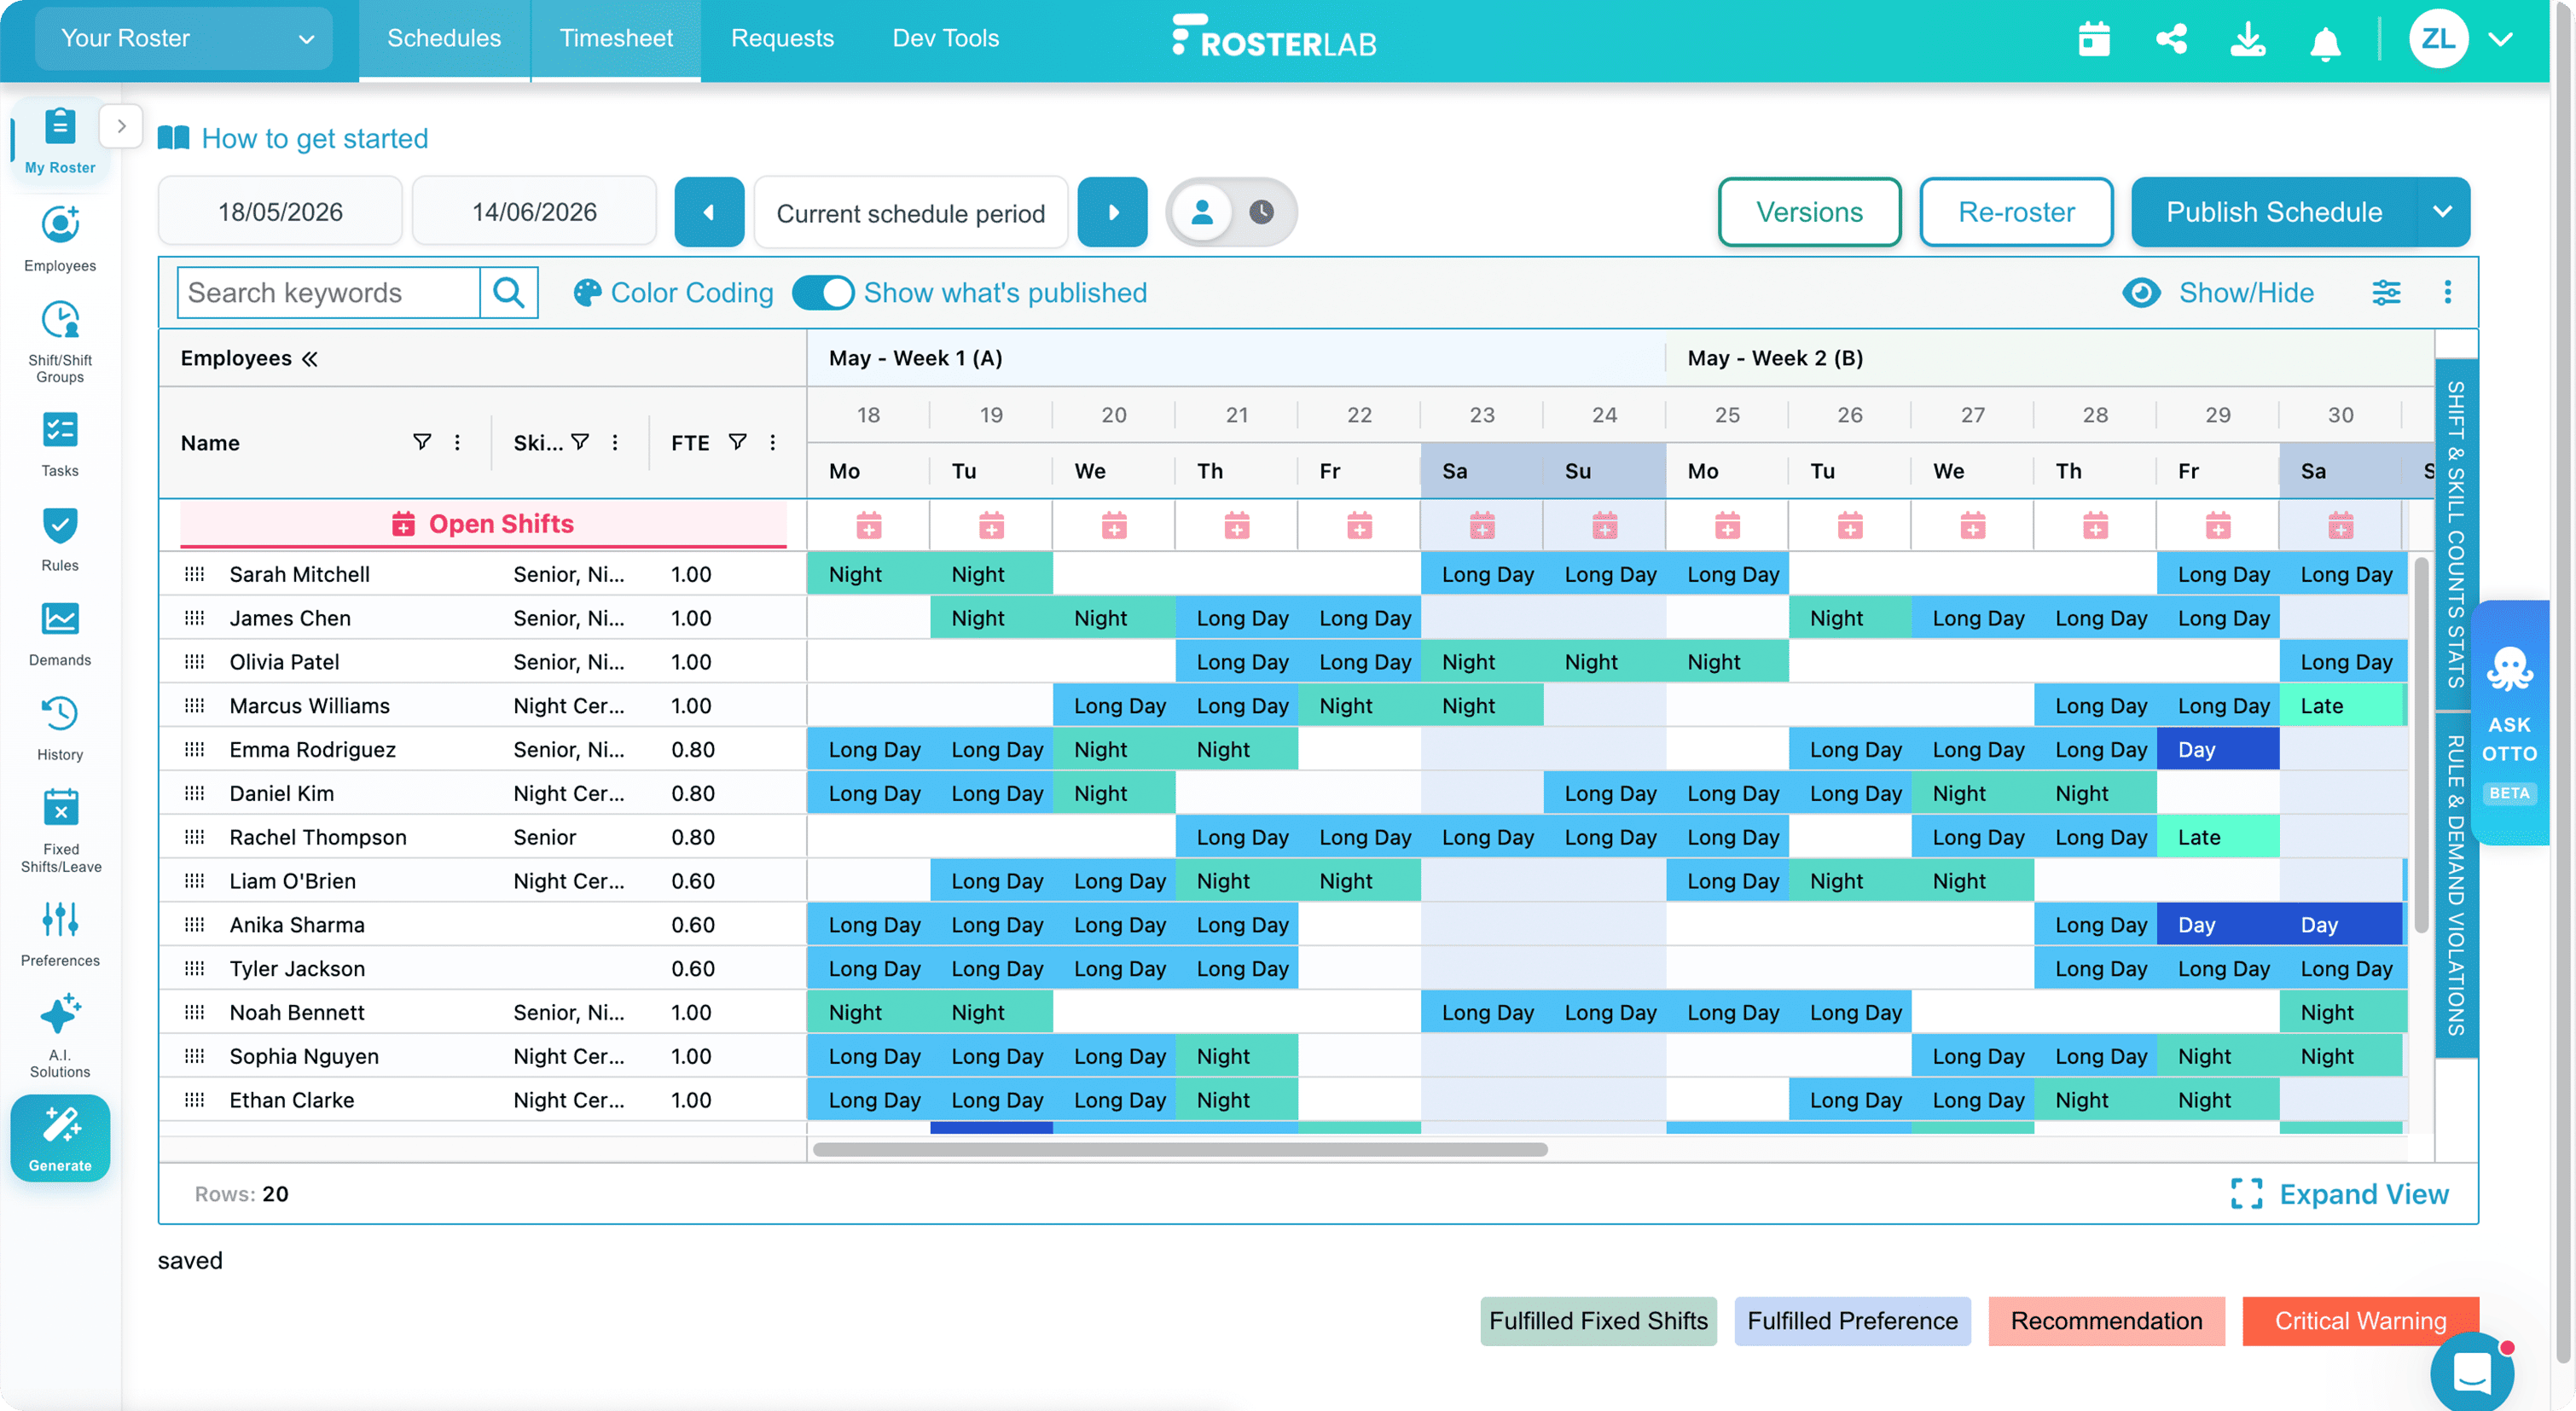Open Shift/Shift Groups in sidebar
The image size is (2576, 1411).
(x=60, y=342)
